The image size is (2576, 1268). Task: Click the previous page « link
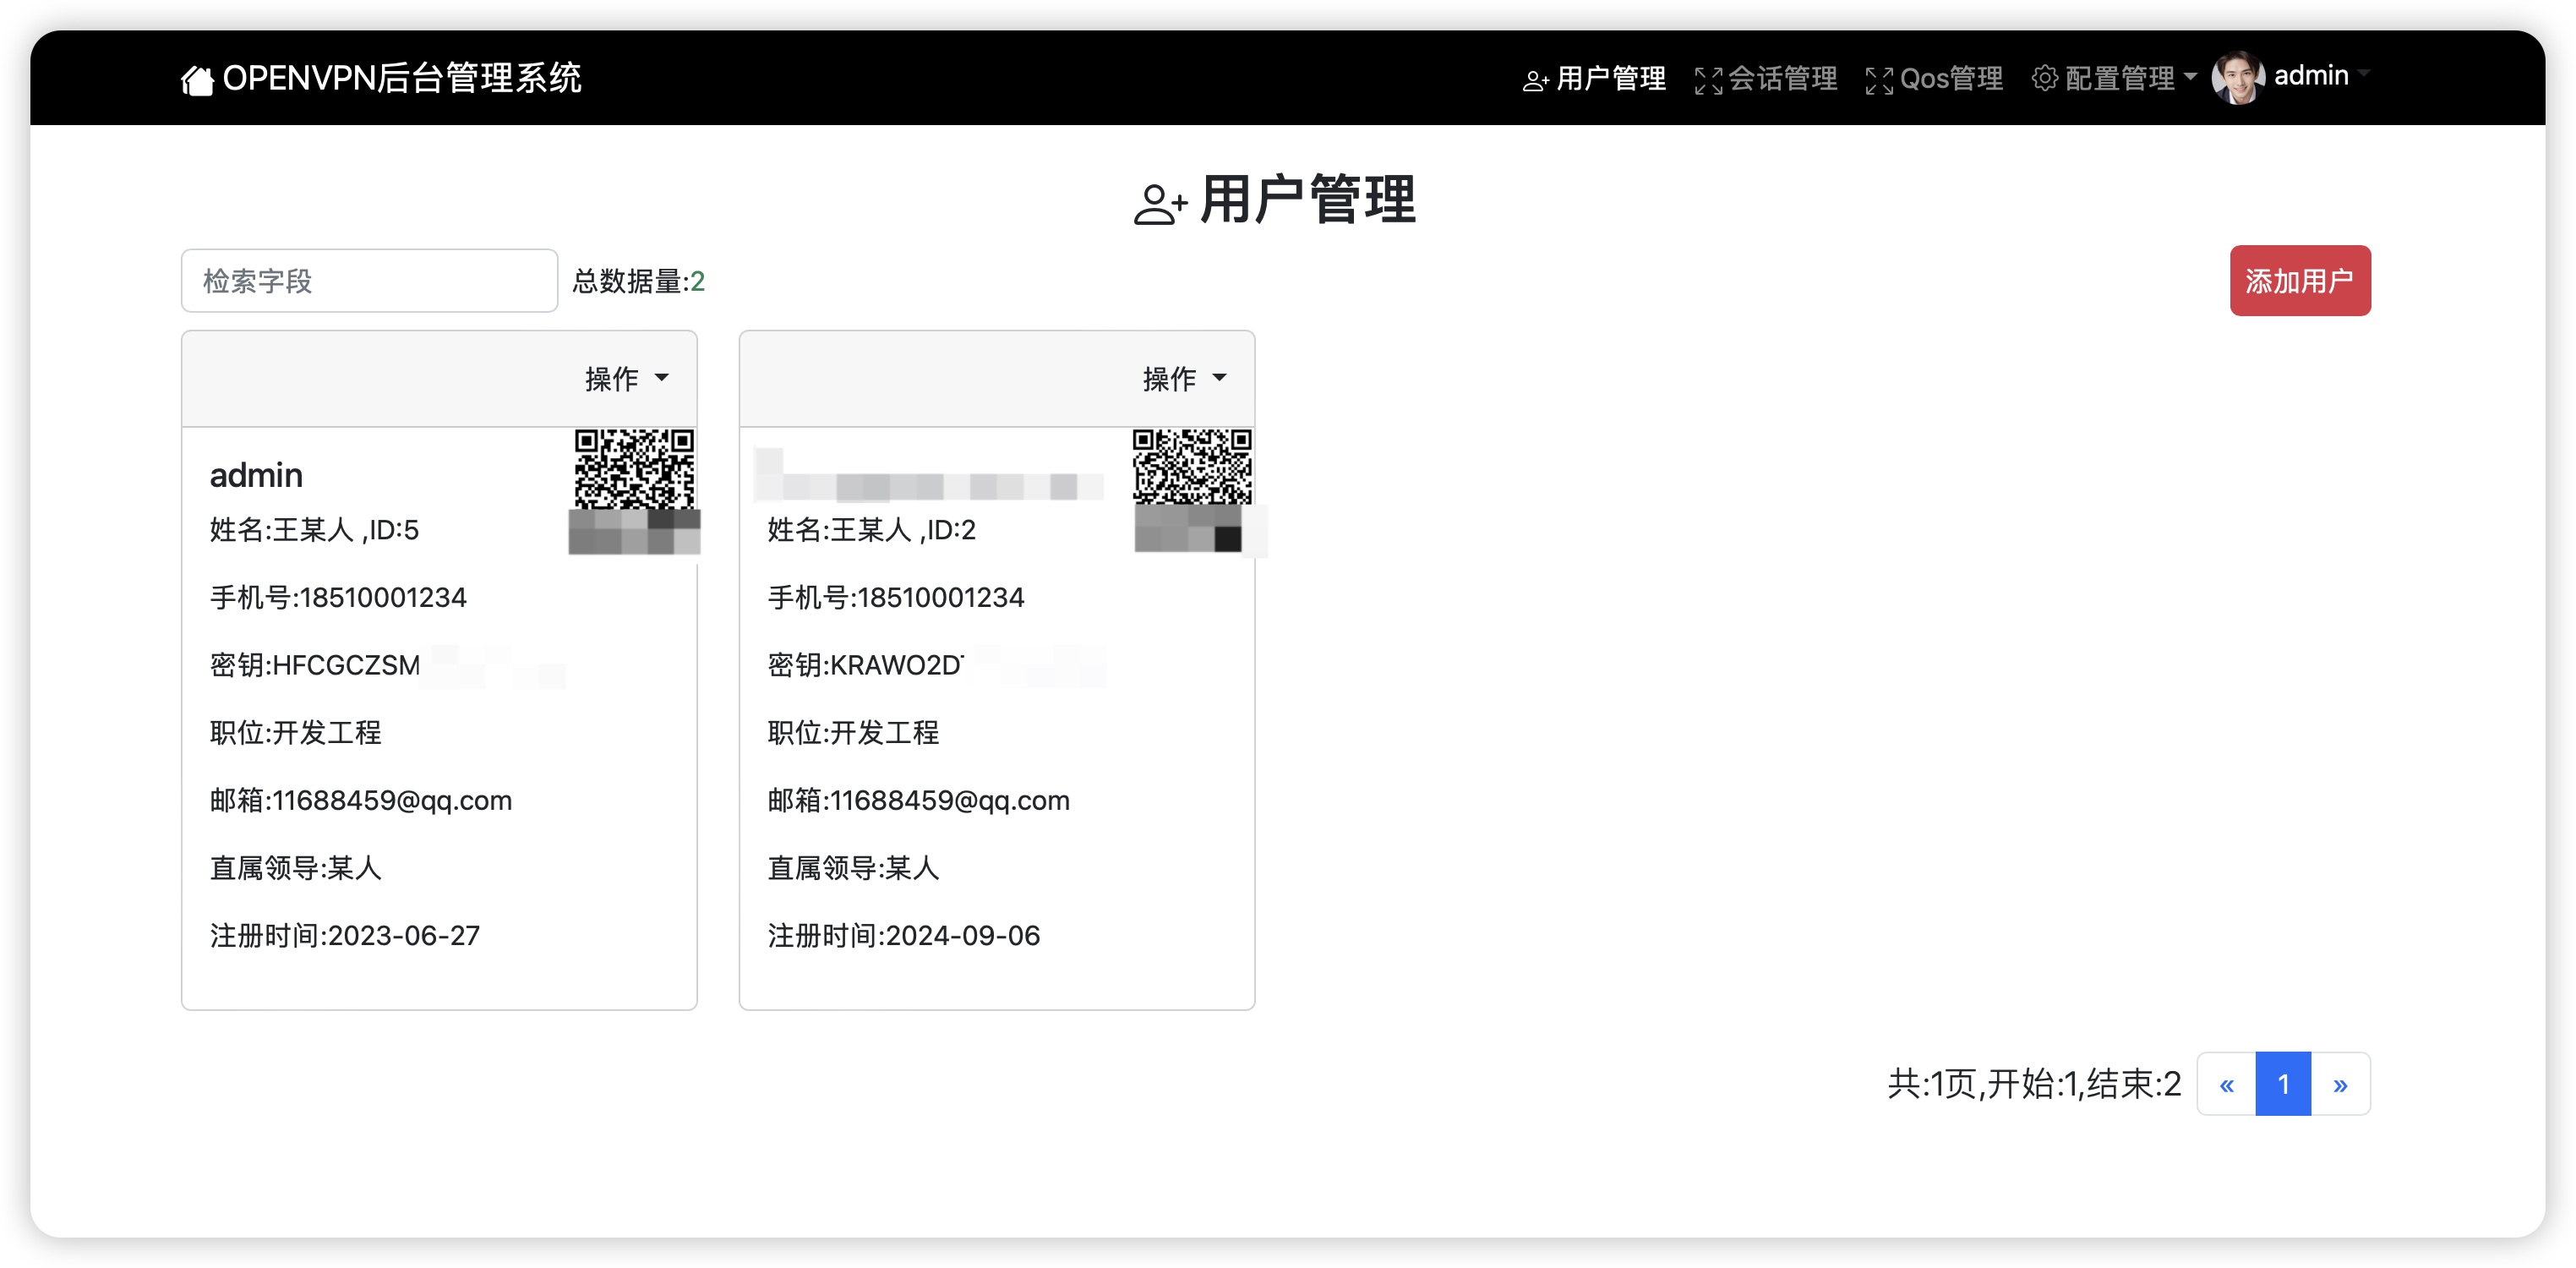tap(2226, 1084)
